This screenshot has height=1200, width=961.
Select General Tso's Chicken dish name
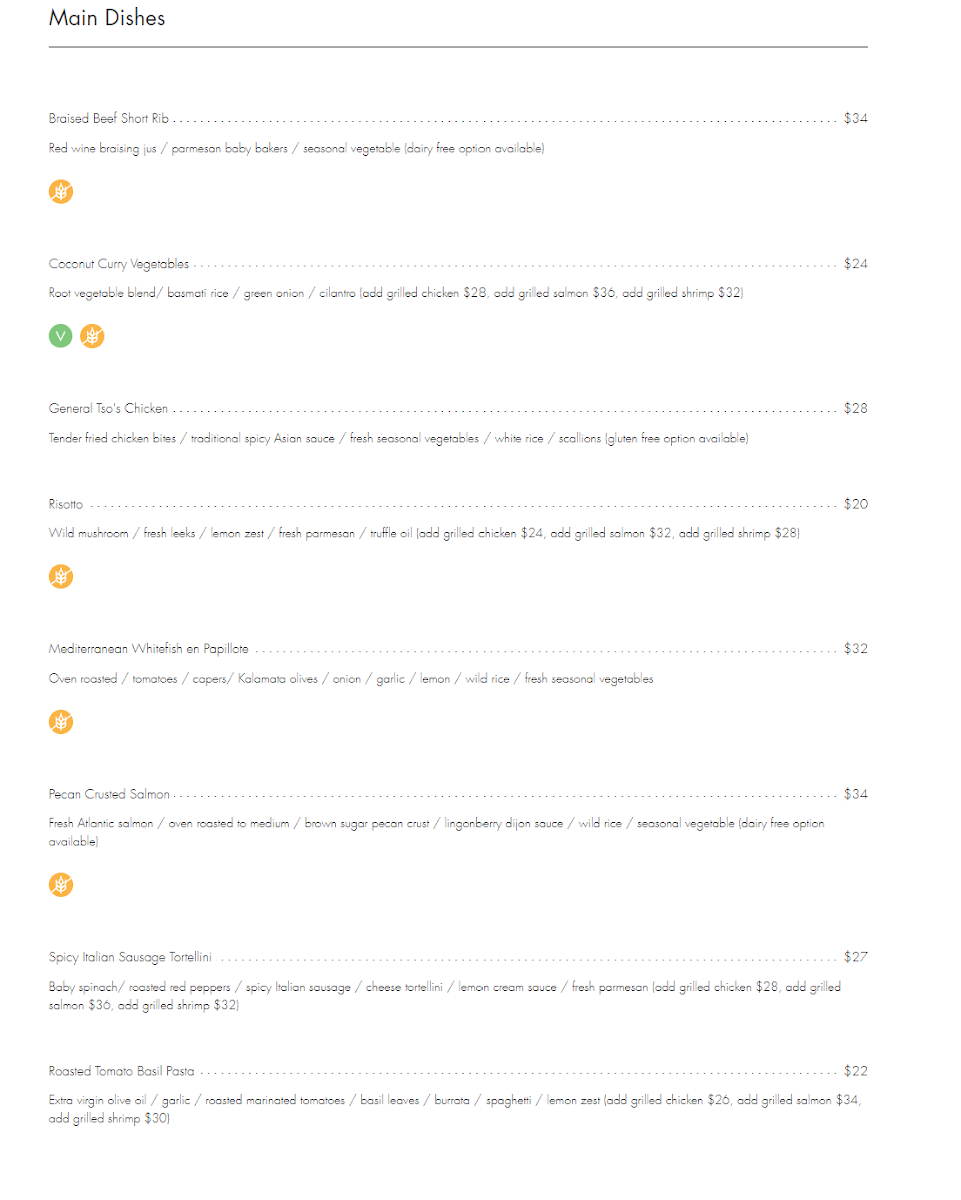[108, 409]
